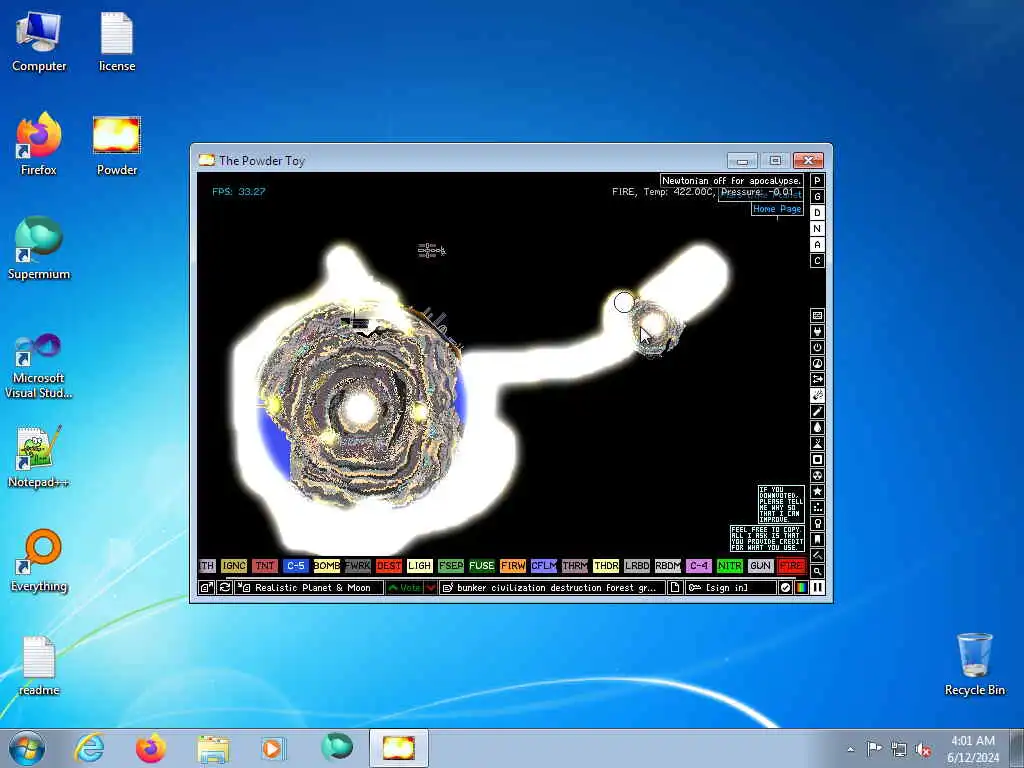
Task: Open the Windows Start menu
Action: [27, 748]
